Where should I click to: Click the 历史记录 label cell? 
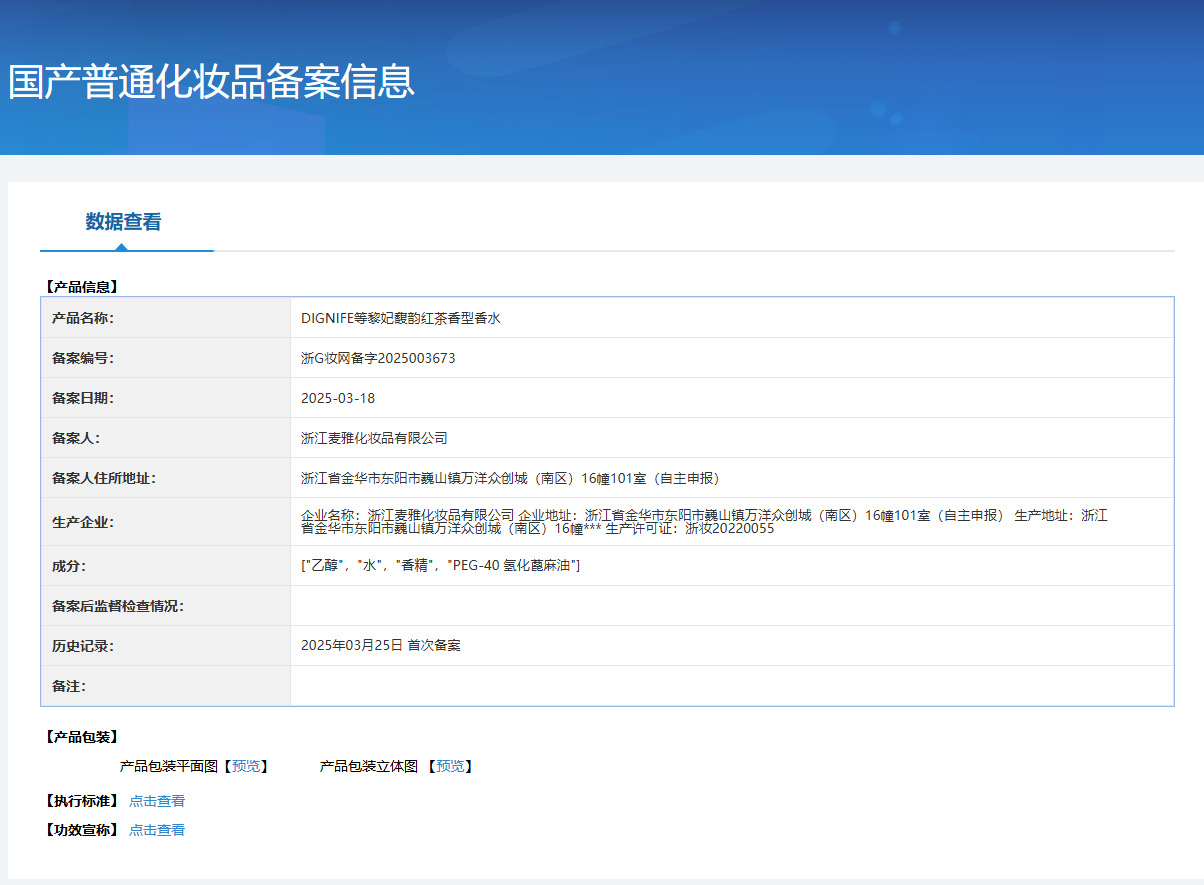[x=166, y=646]
